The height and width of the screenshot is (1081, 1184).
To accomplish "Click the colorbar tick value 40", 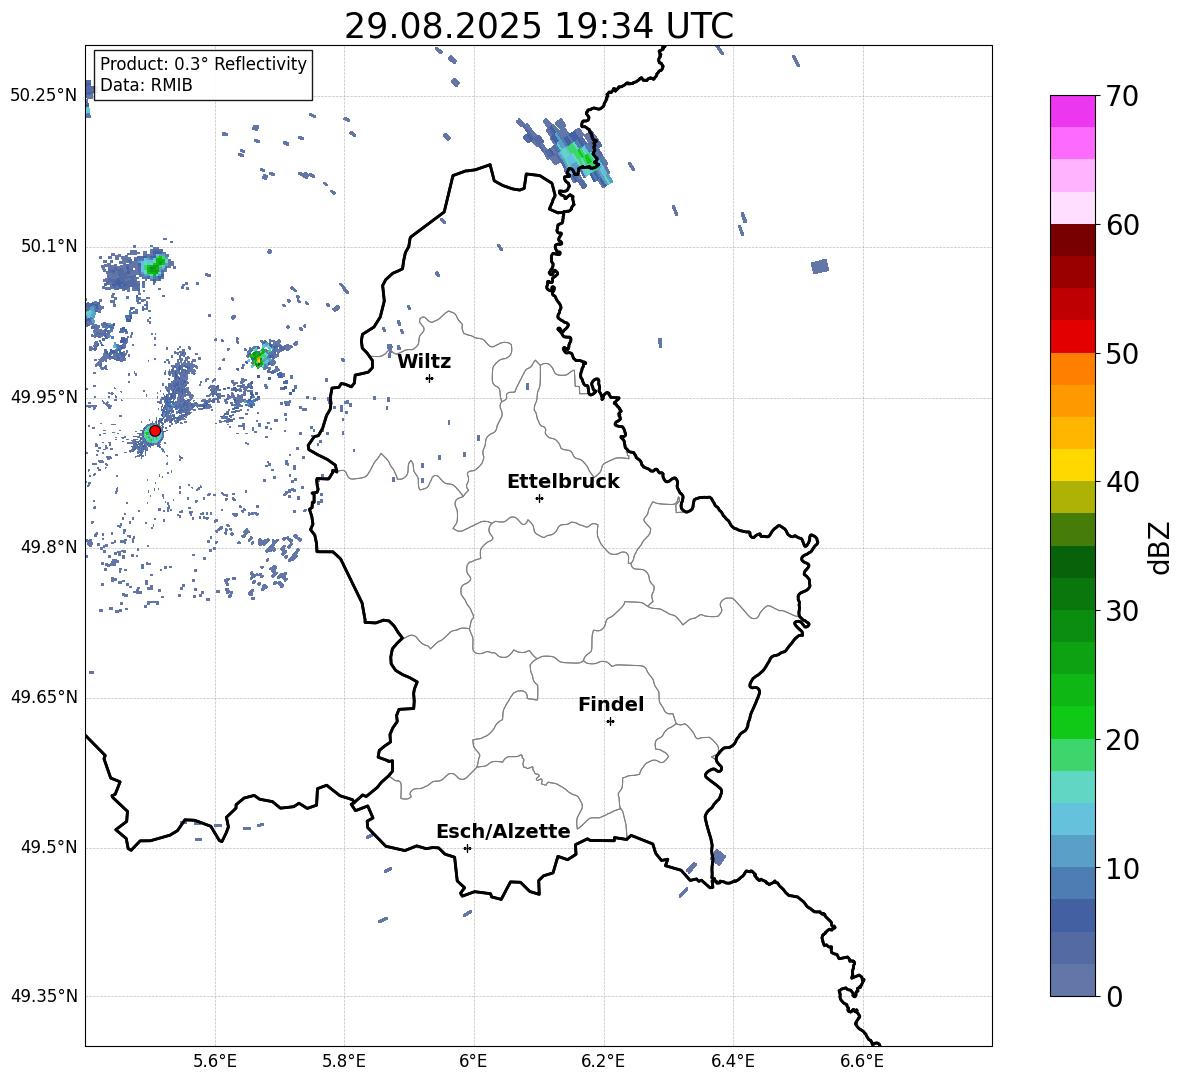I will [x=1123, y=482].
